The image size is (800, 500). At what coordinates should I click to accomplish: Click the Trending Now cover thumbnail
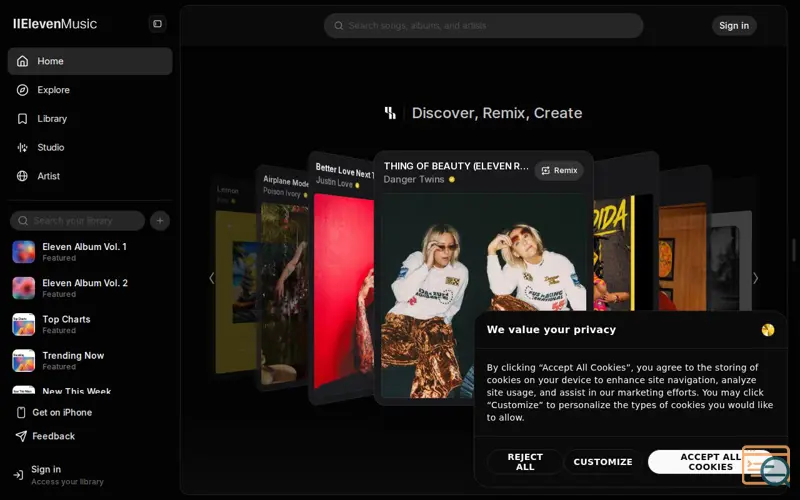tap(23, 361)
